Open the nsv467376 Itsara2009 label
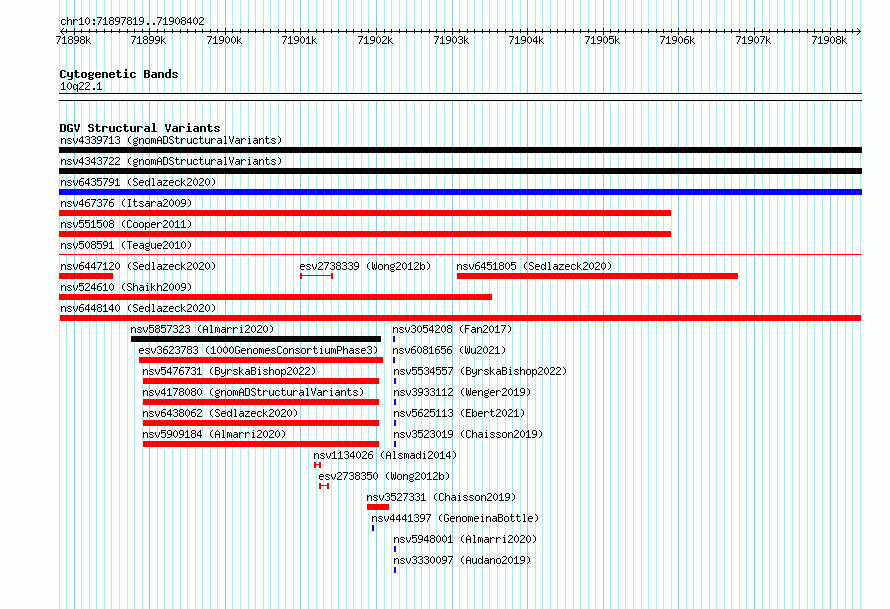 [126, 203]
